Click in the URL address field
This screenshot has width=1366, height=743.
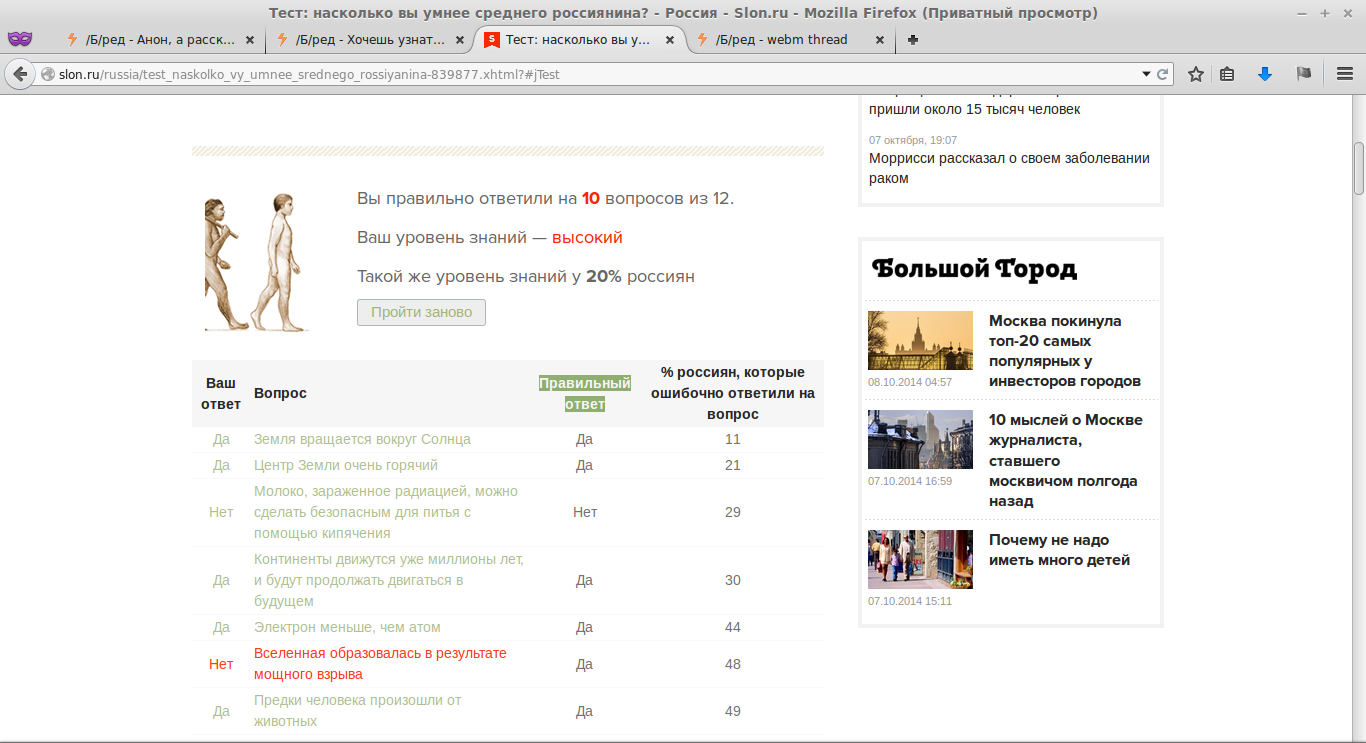(x=600, y=74)
